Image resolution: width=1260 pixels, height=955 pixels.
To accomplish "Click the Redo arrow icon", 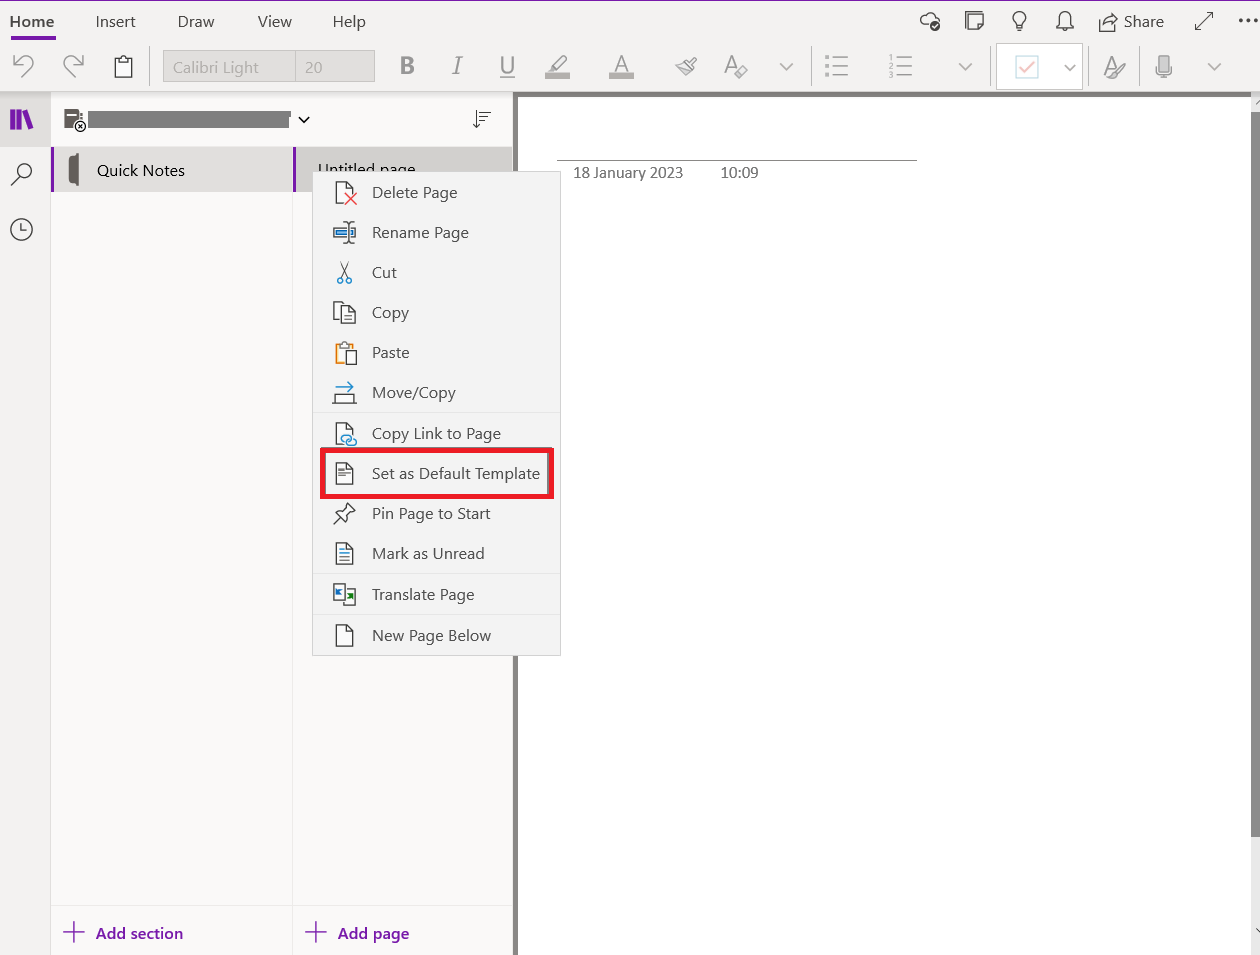I will 73,66.
